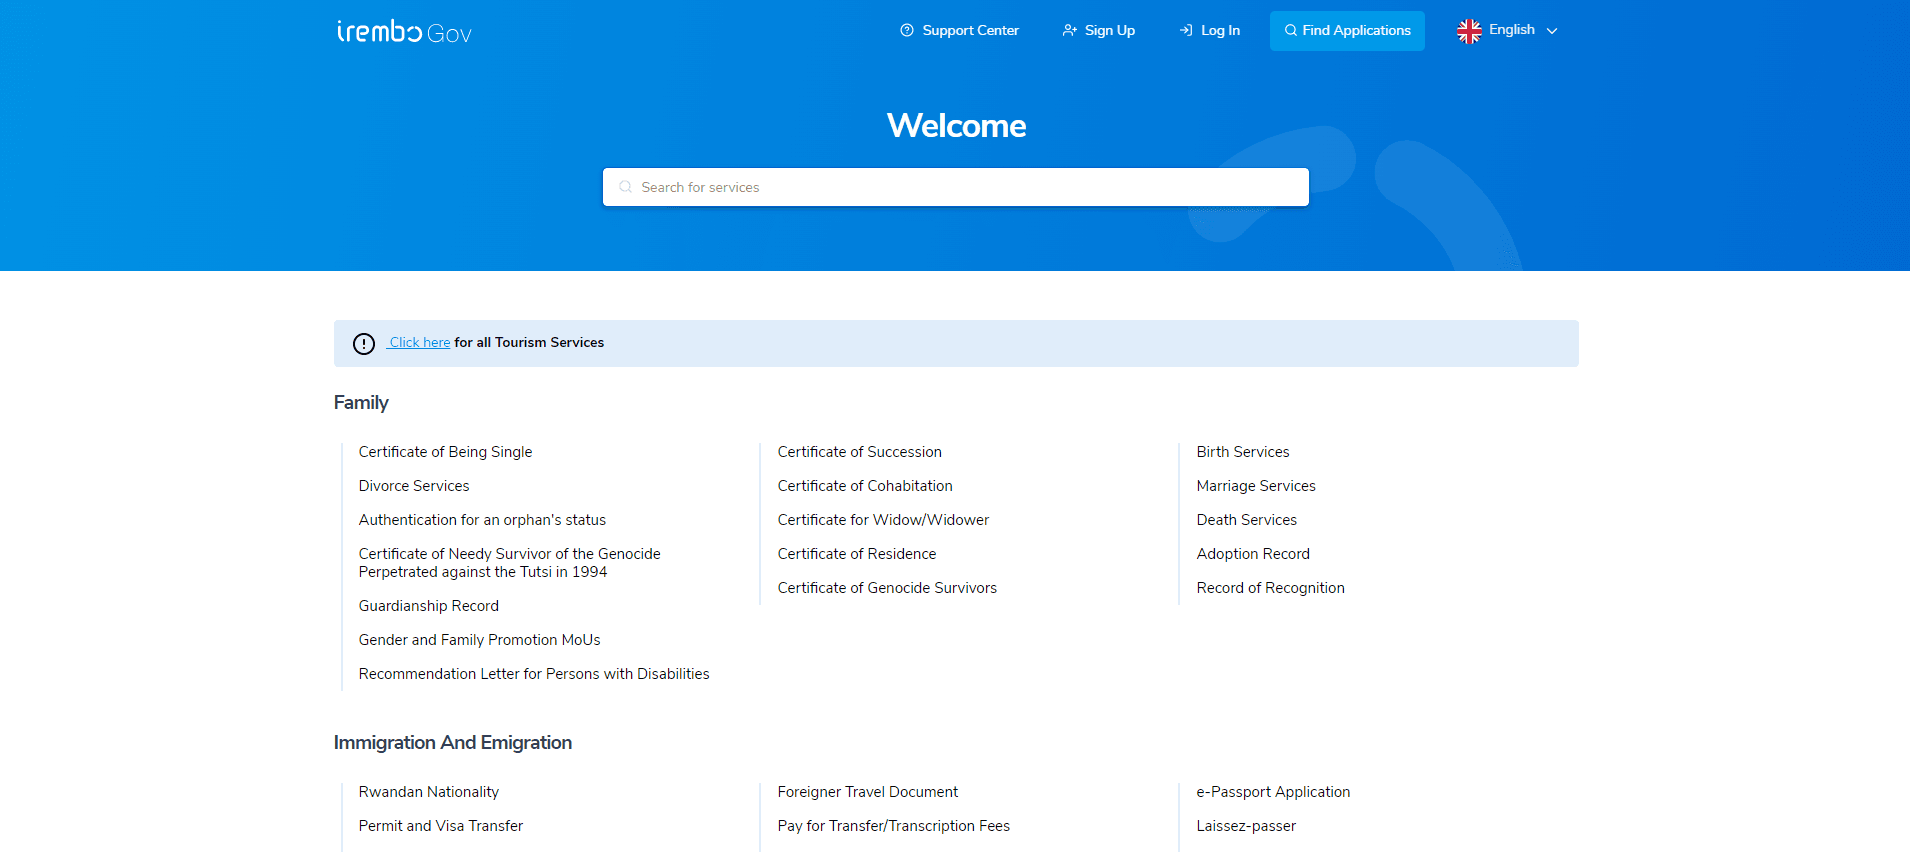The image size is (1910, 852).
Task: Open Certificate of Genocide Survivors
Action: (887, 588)
